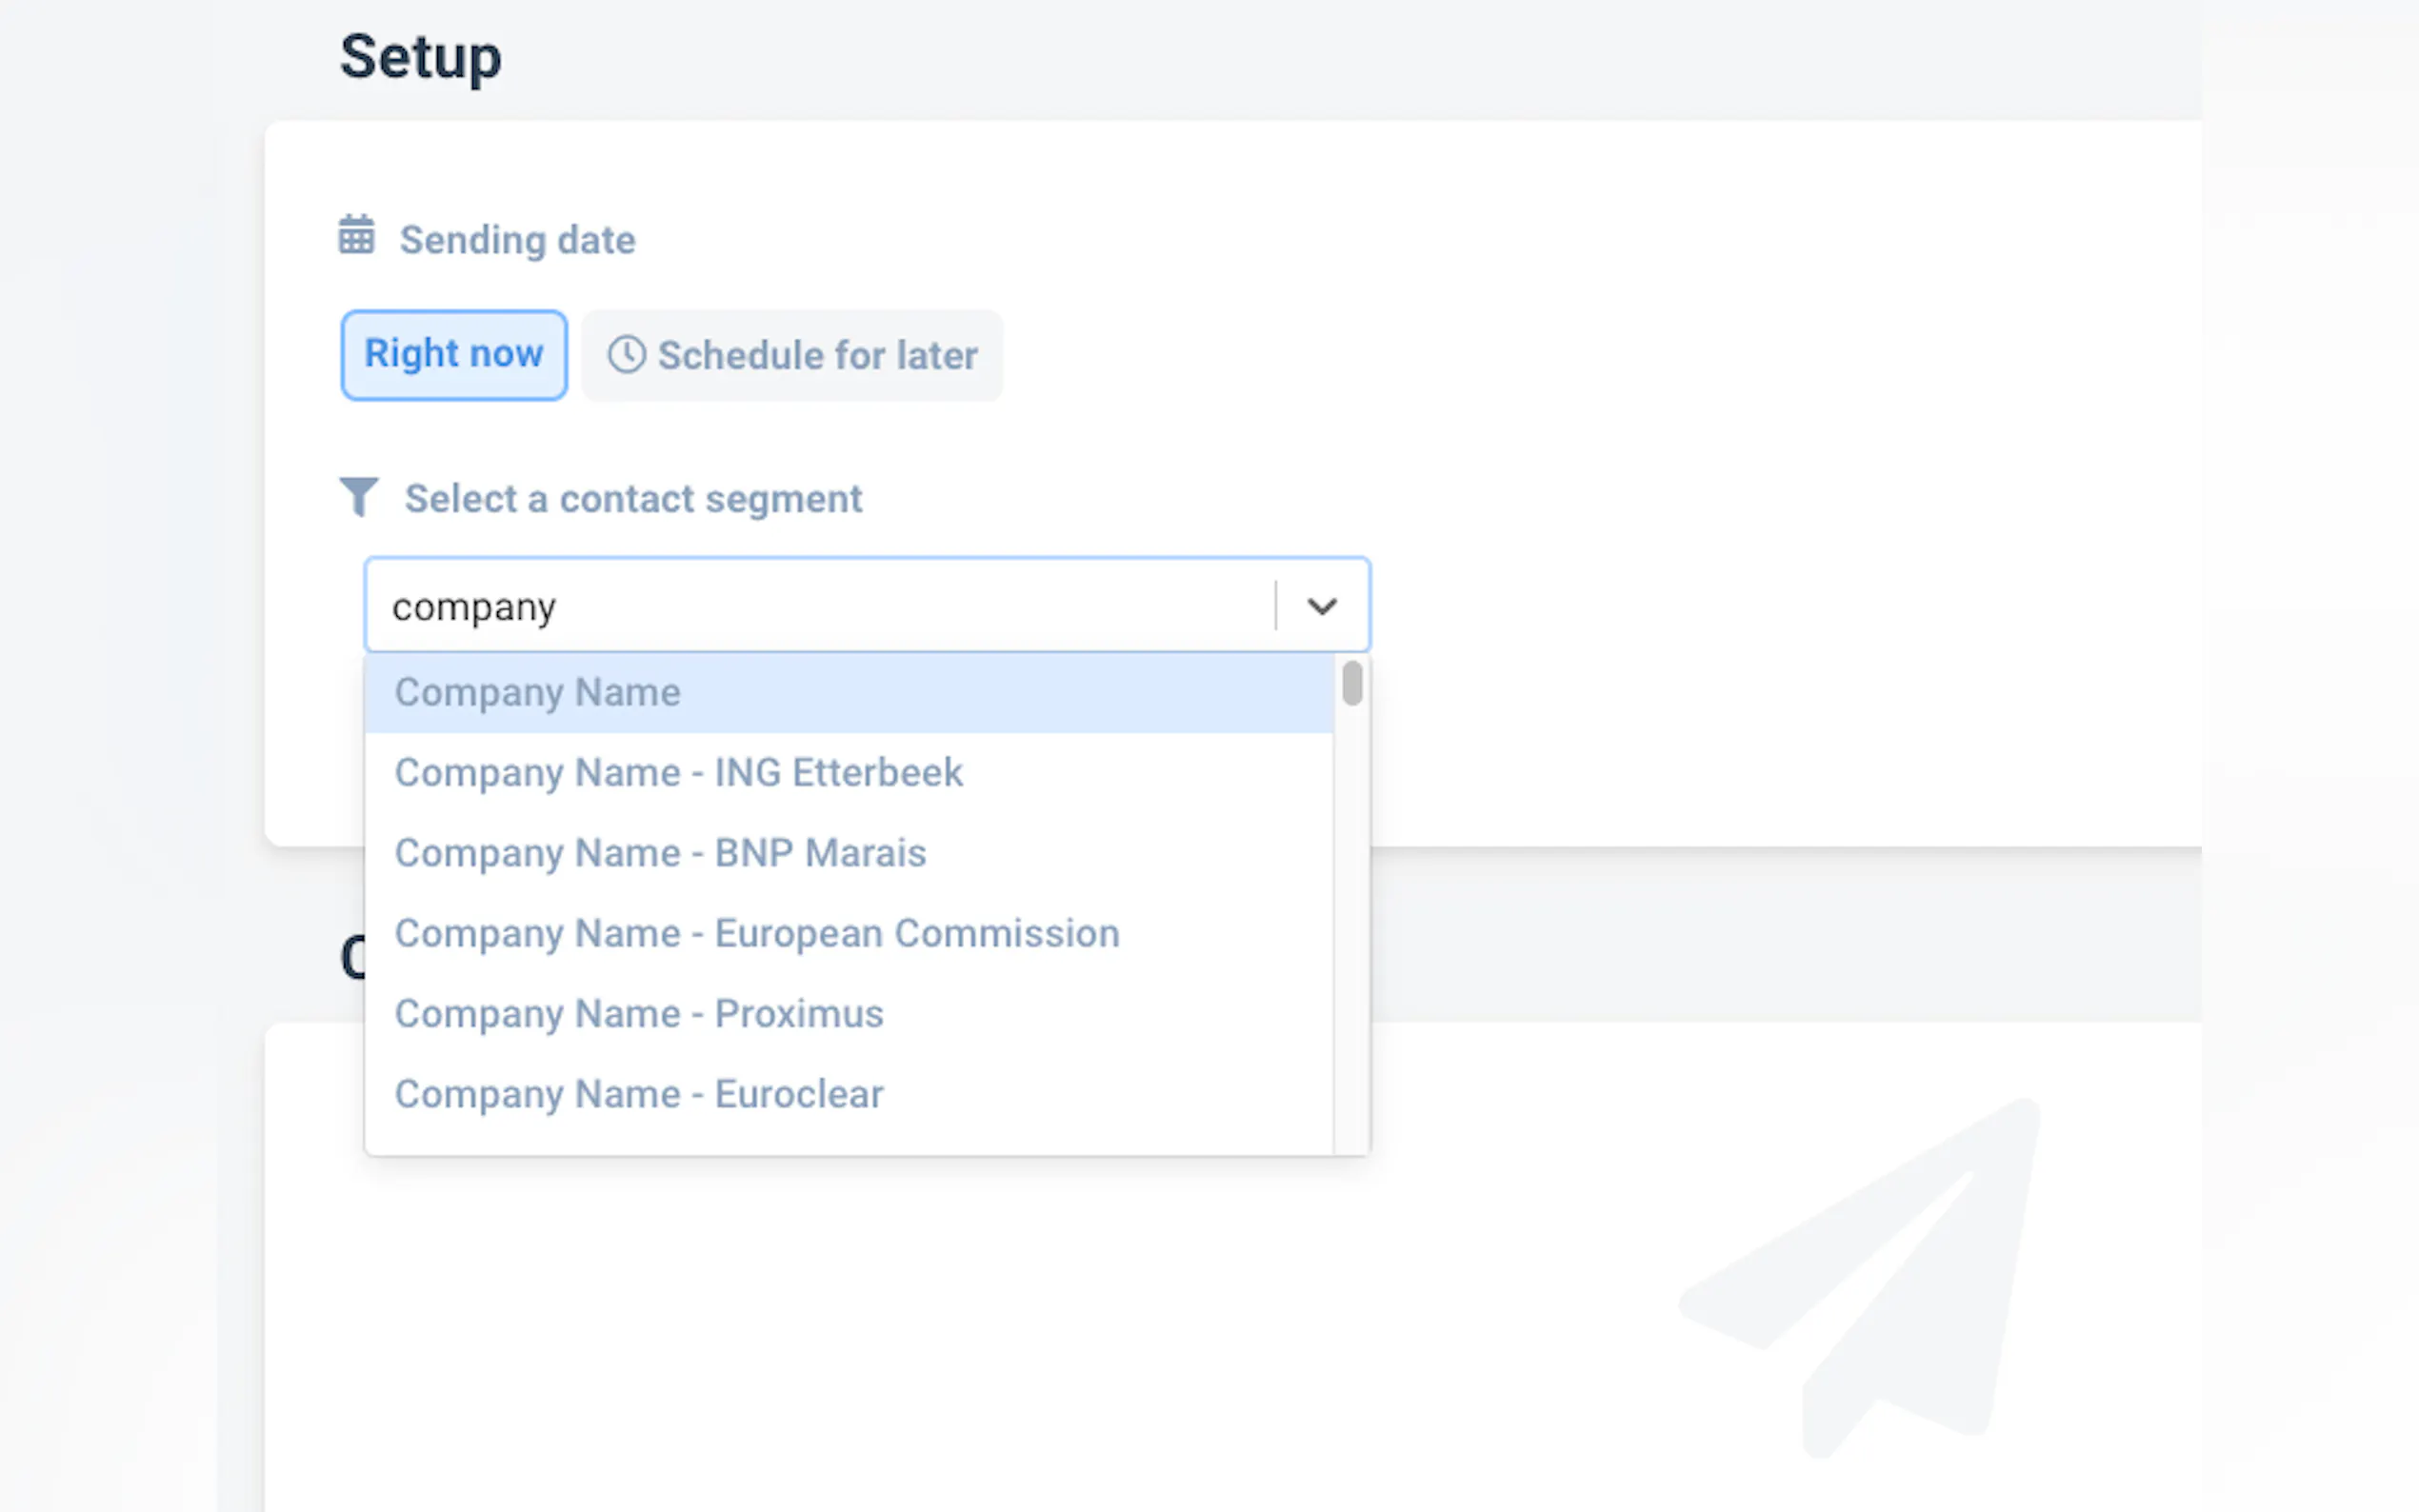Click the funnel filter icon

click(358, 497)
